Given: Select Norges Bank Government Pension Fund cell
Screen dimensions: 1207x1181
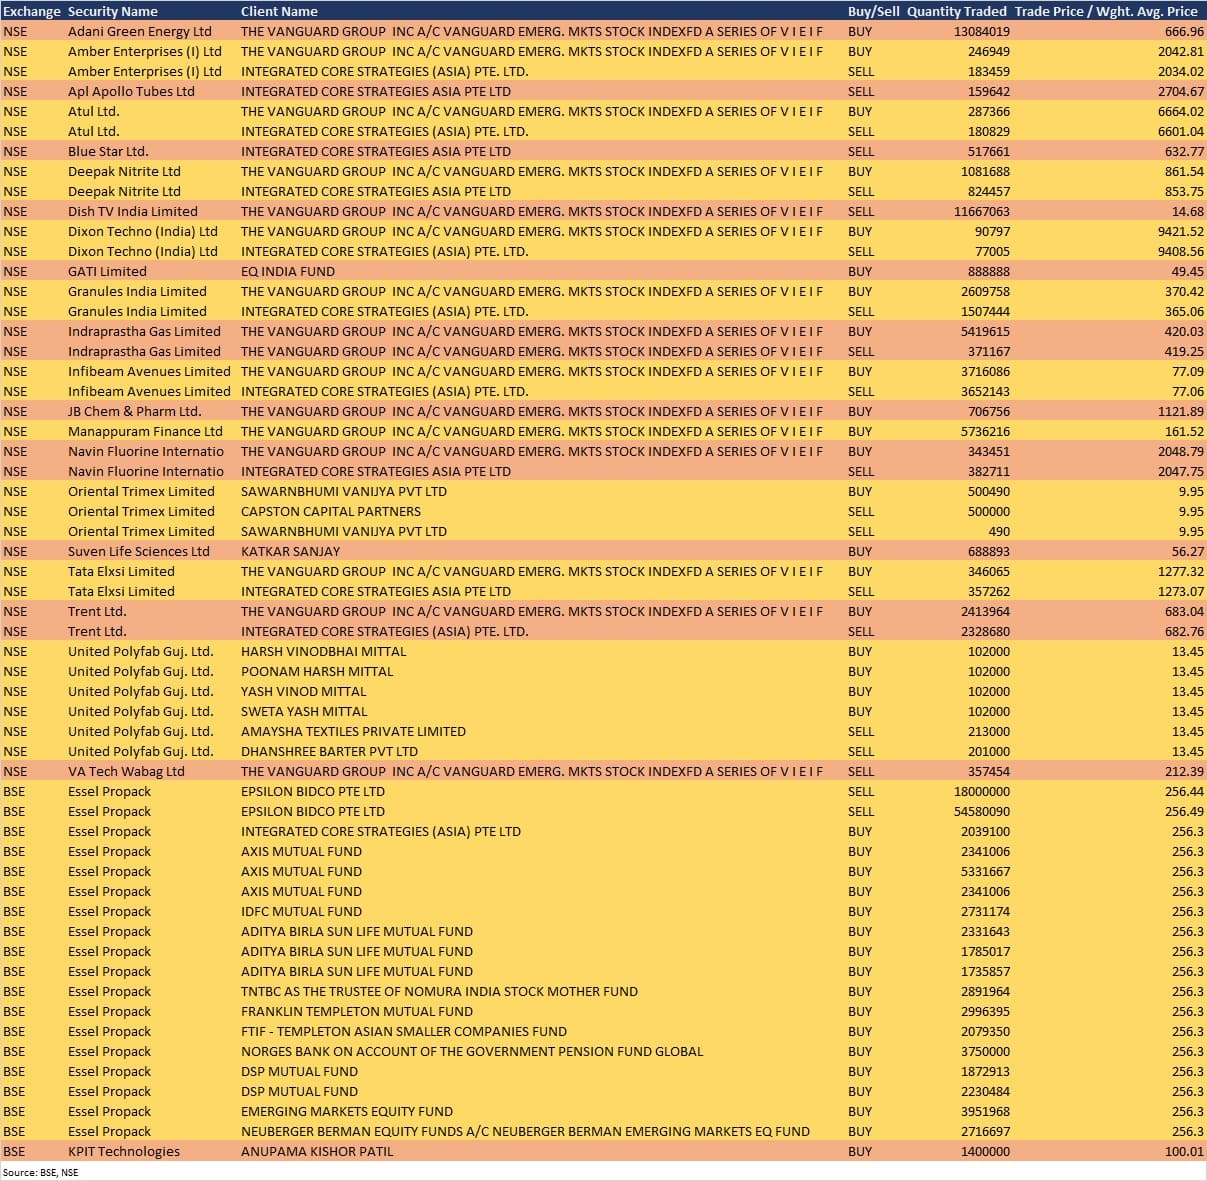Looking at the screenshot, I should 472,1051.
